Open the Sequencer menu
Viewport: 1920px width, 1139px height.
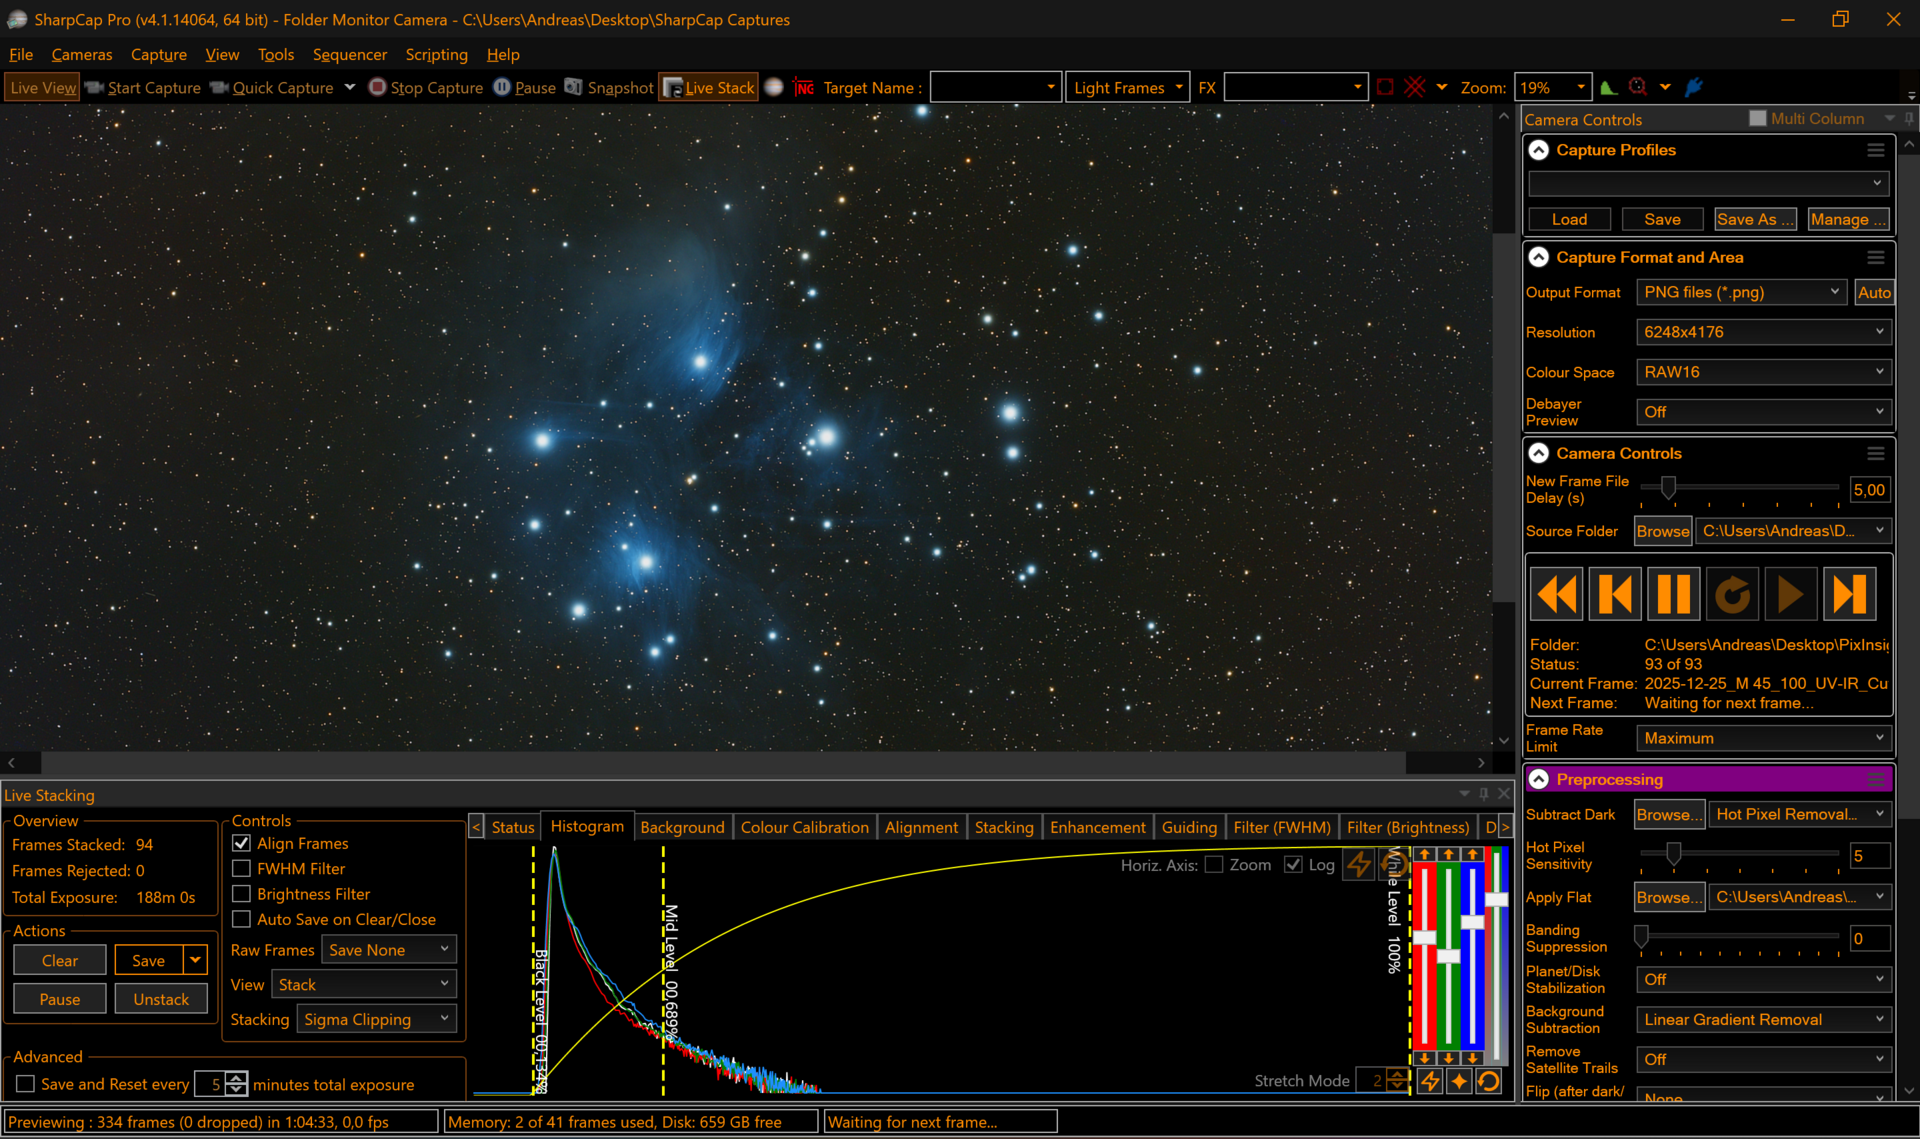pyautogui.click(x=349, y=55)
